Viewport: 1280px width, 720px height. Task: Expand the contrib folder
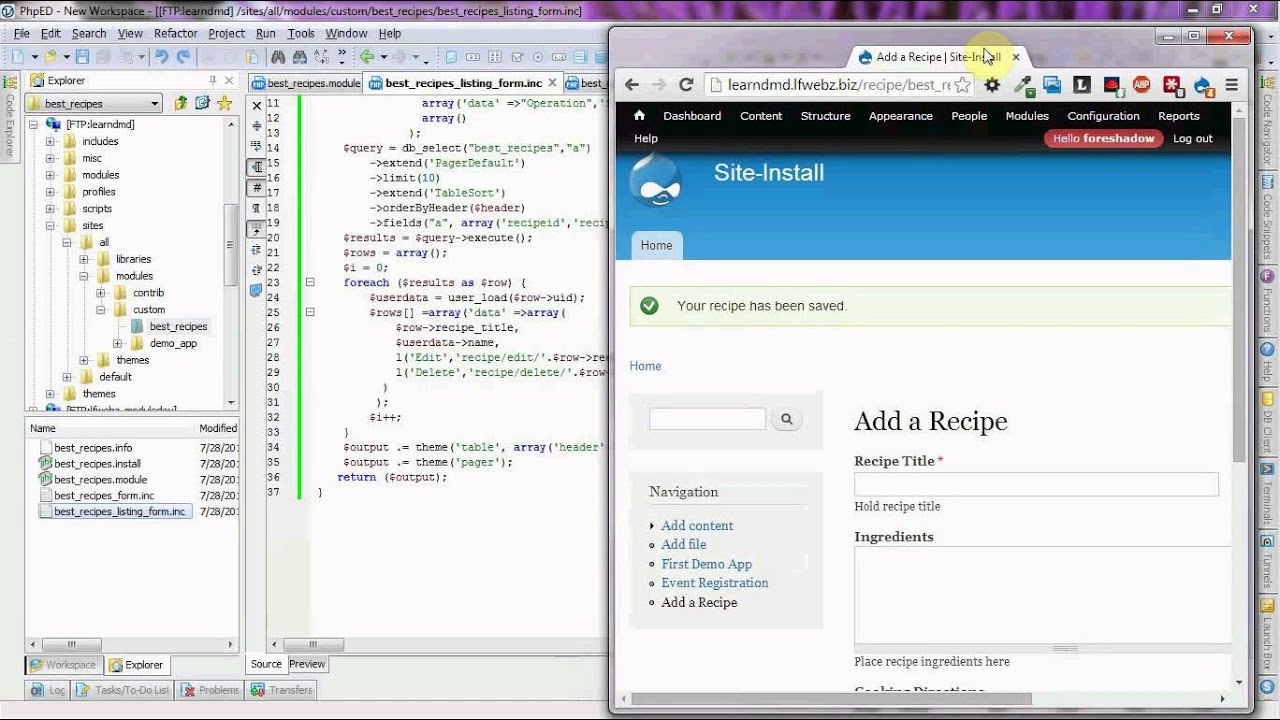100,293
